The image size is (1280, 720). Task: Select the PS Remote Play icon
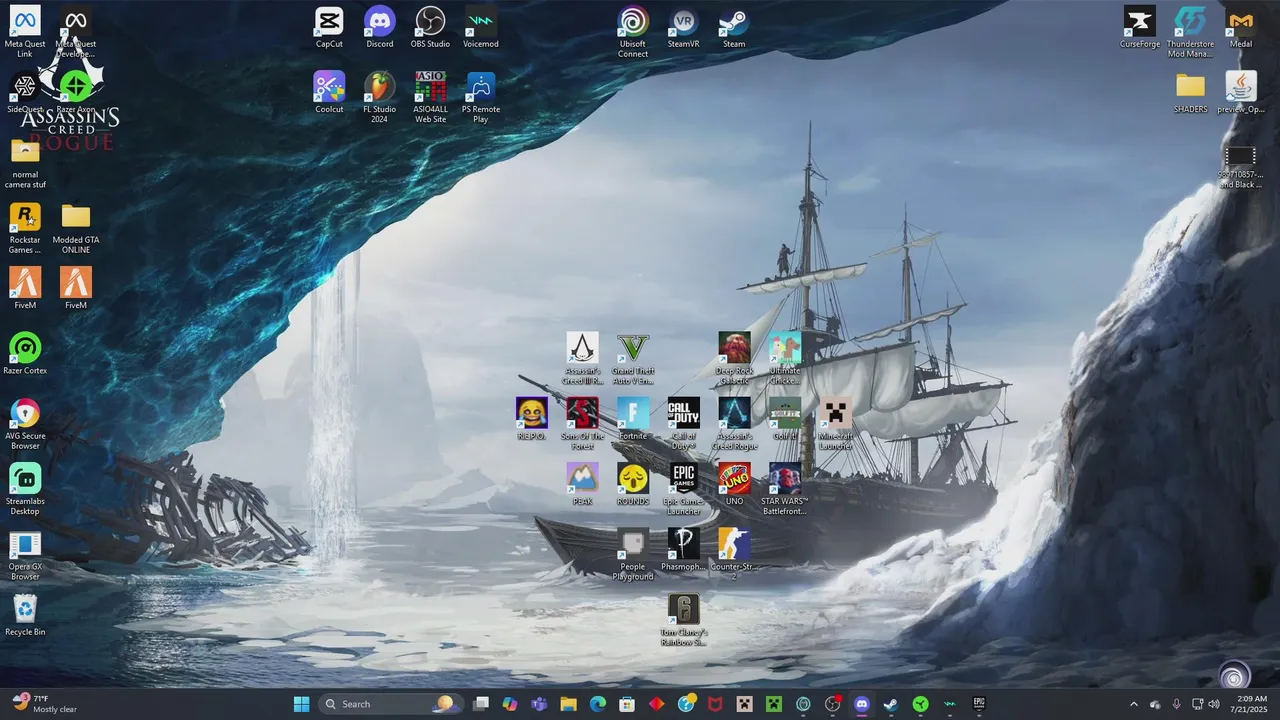pos(481,98)
